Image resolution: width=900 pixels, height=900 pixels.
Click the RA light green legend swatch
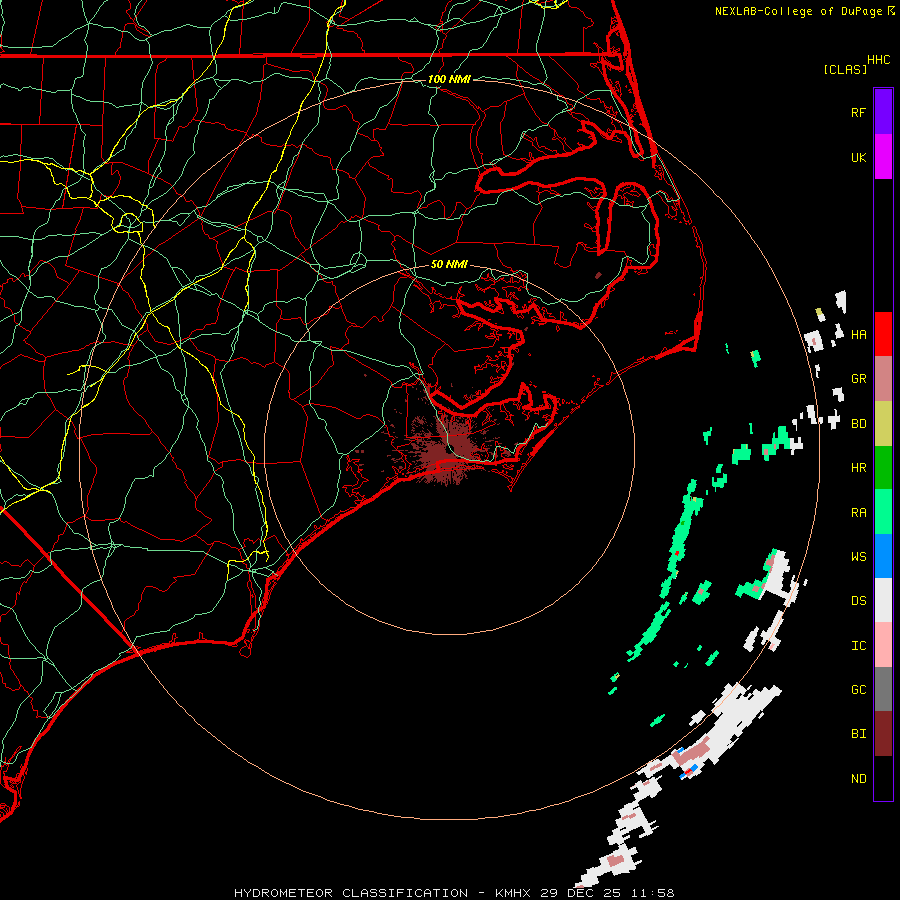tap(883, 512)
